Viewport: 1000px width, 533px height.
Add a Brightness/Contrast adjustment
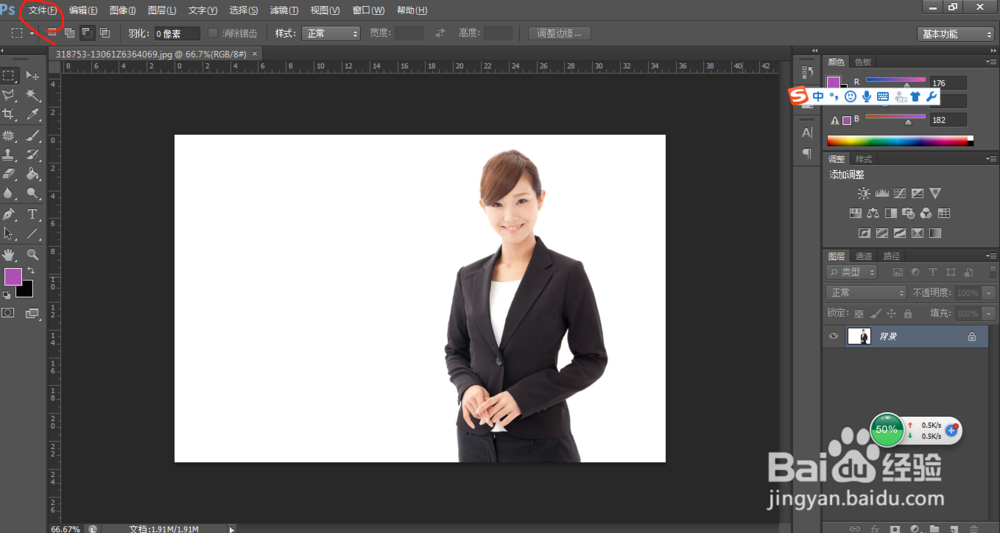coord(864,193)
